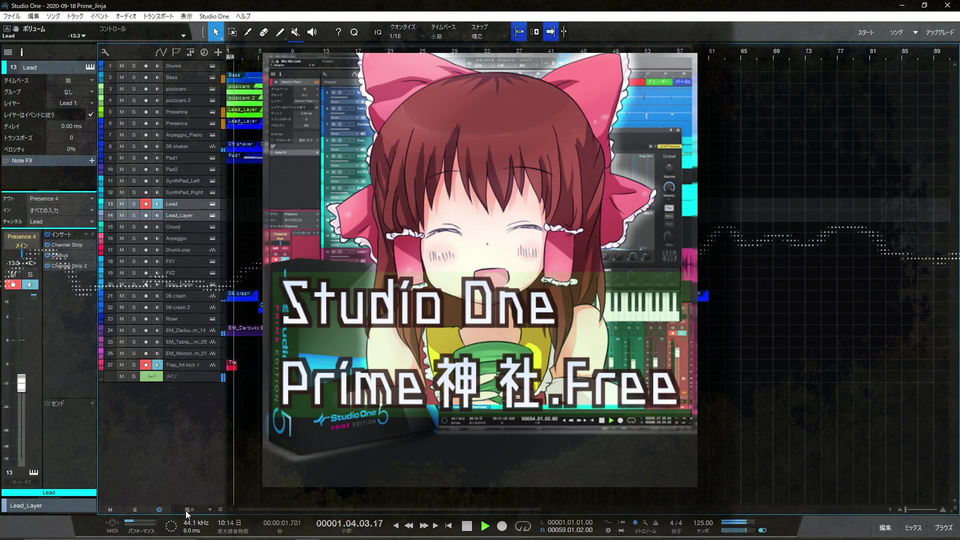Adjust the timeline zoom slider at bottom right
Viewport: 960px width, 540px height.
(923, 509)
